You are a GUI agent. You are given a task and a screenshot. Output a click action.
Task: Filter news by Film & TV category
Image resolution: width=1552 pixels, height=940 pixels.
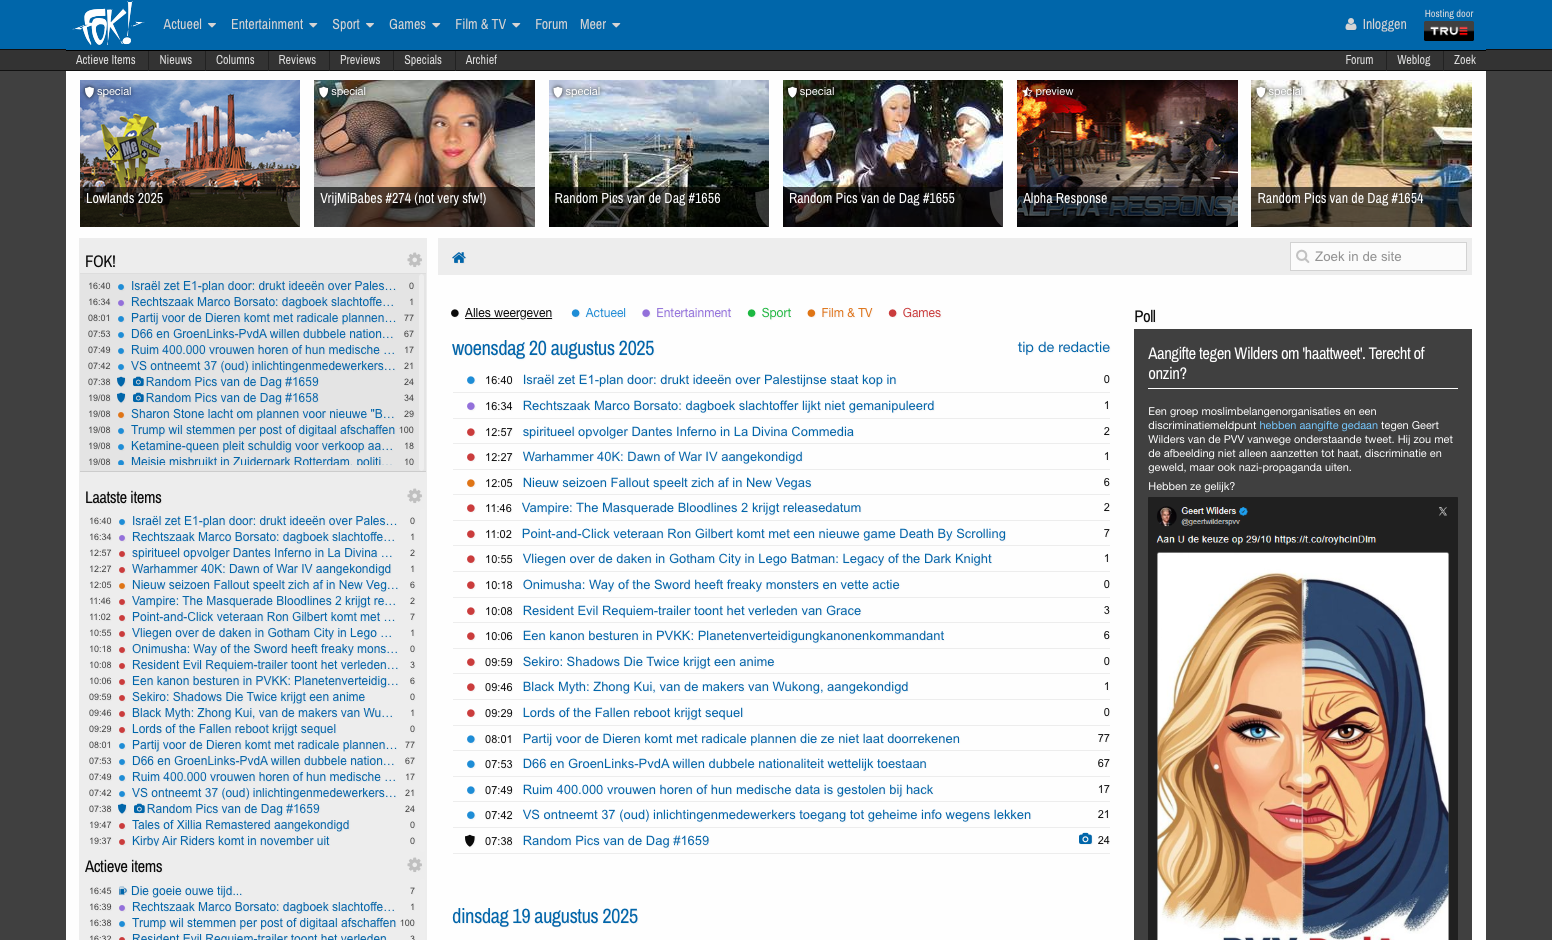click(846, 313)
